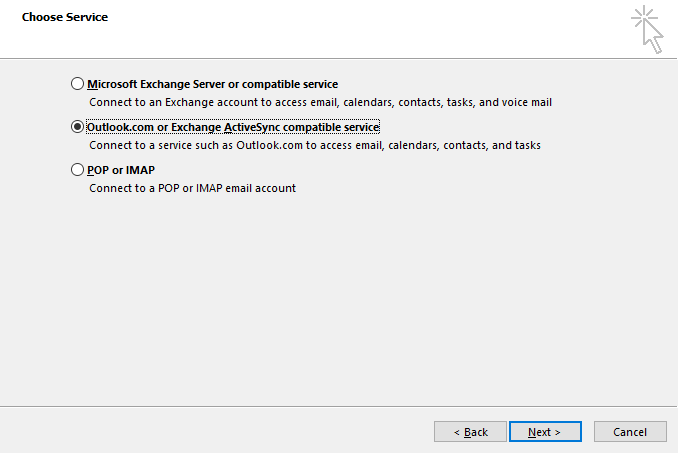Click the words 'and tasks' in Outlook.com description
The height and width of the screenshot is (453, 678).
pyautogui.click(x=516, y=145)
